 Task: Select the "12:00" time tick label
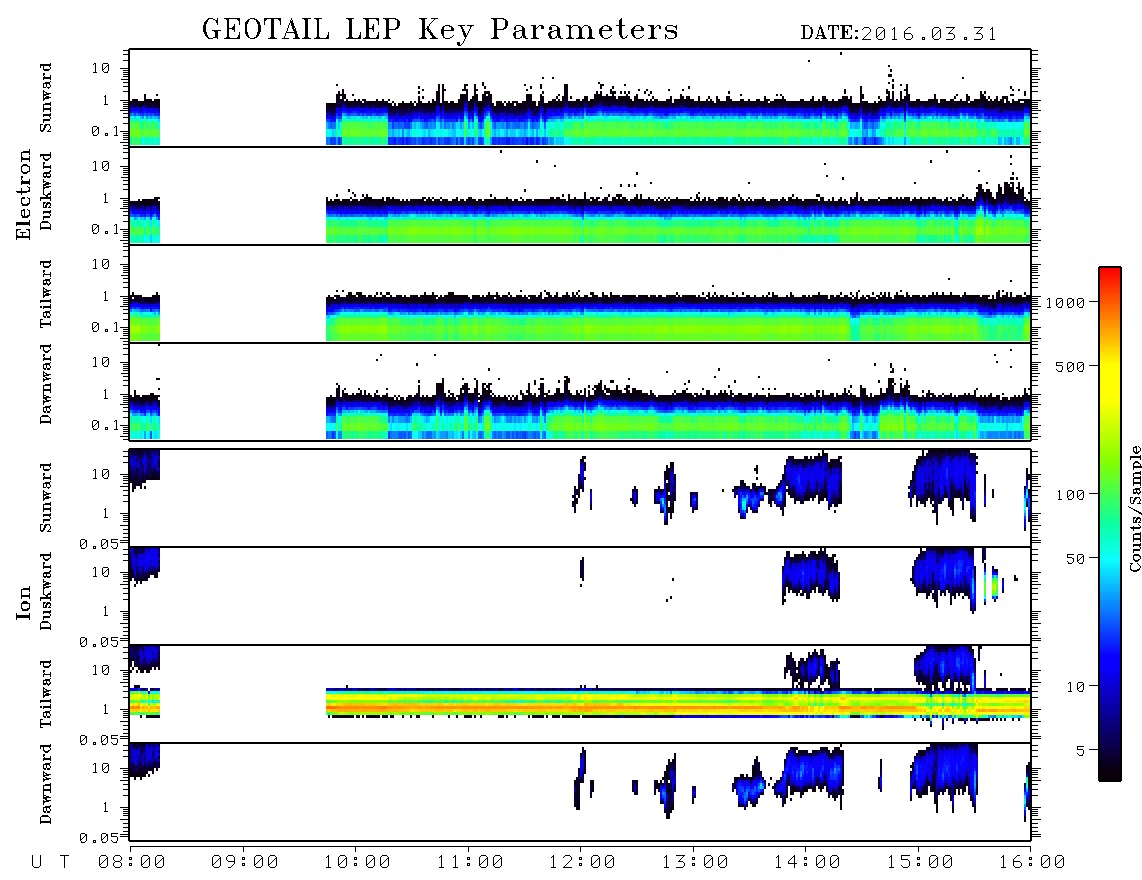pyautogui.click(x=582, y=863)
